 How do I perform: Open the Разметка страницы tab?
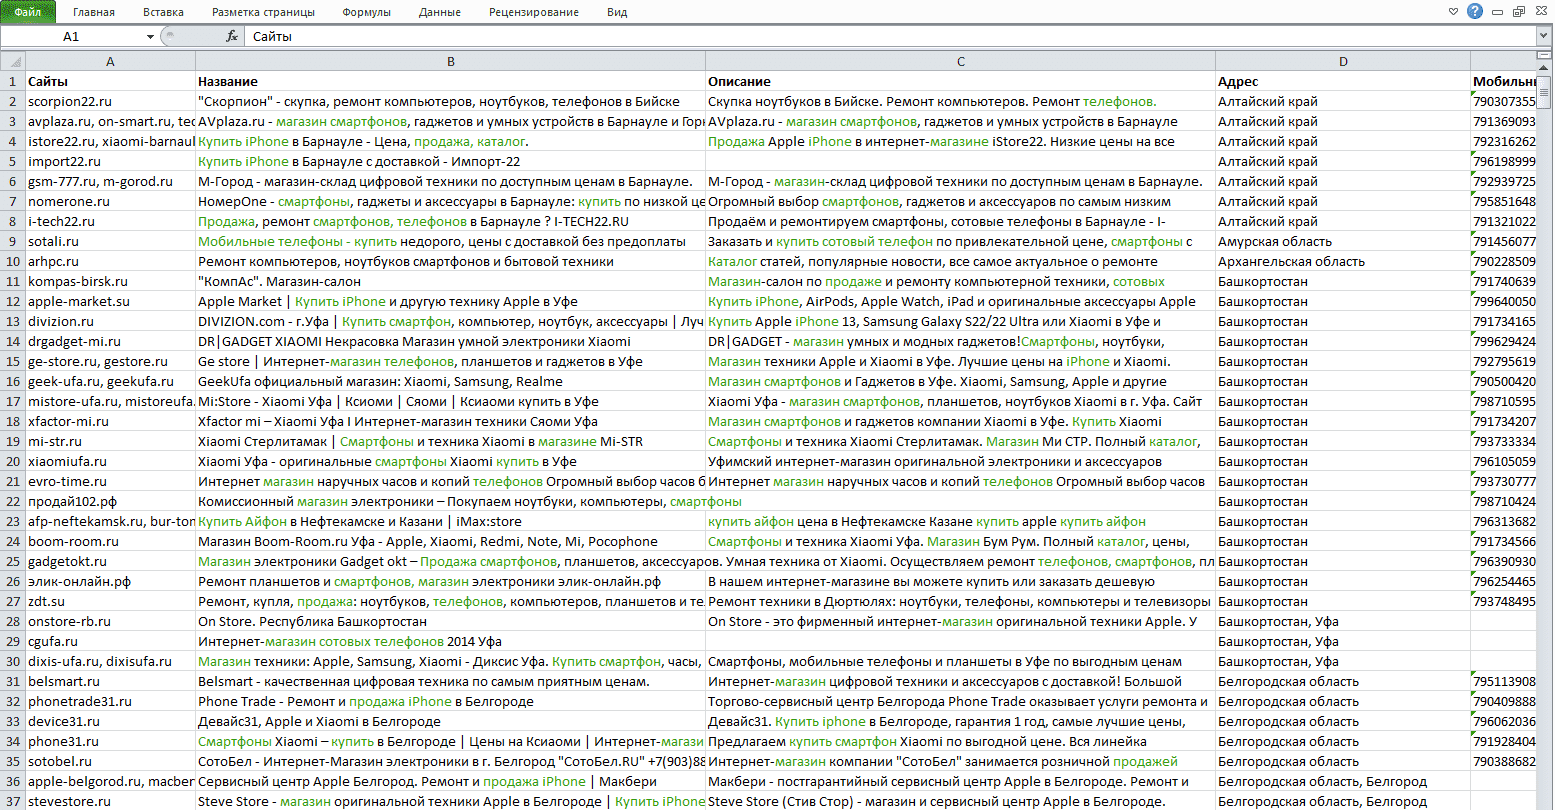coord(263,12)
